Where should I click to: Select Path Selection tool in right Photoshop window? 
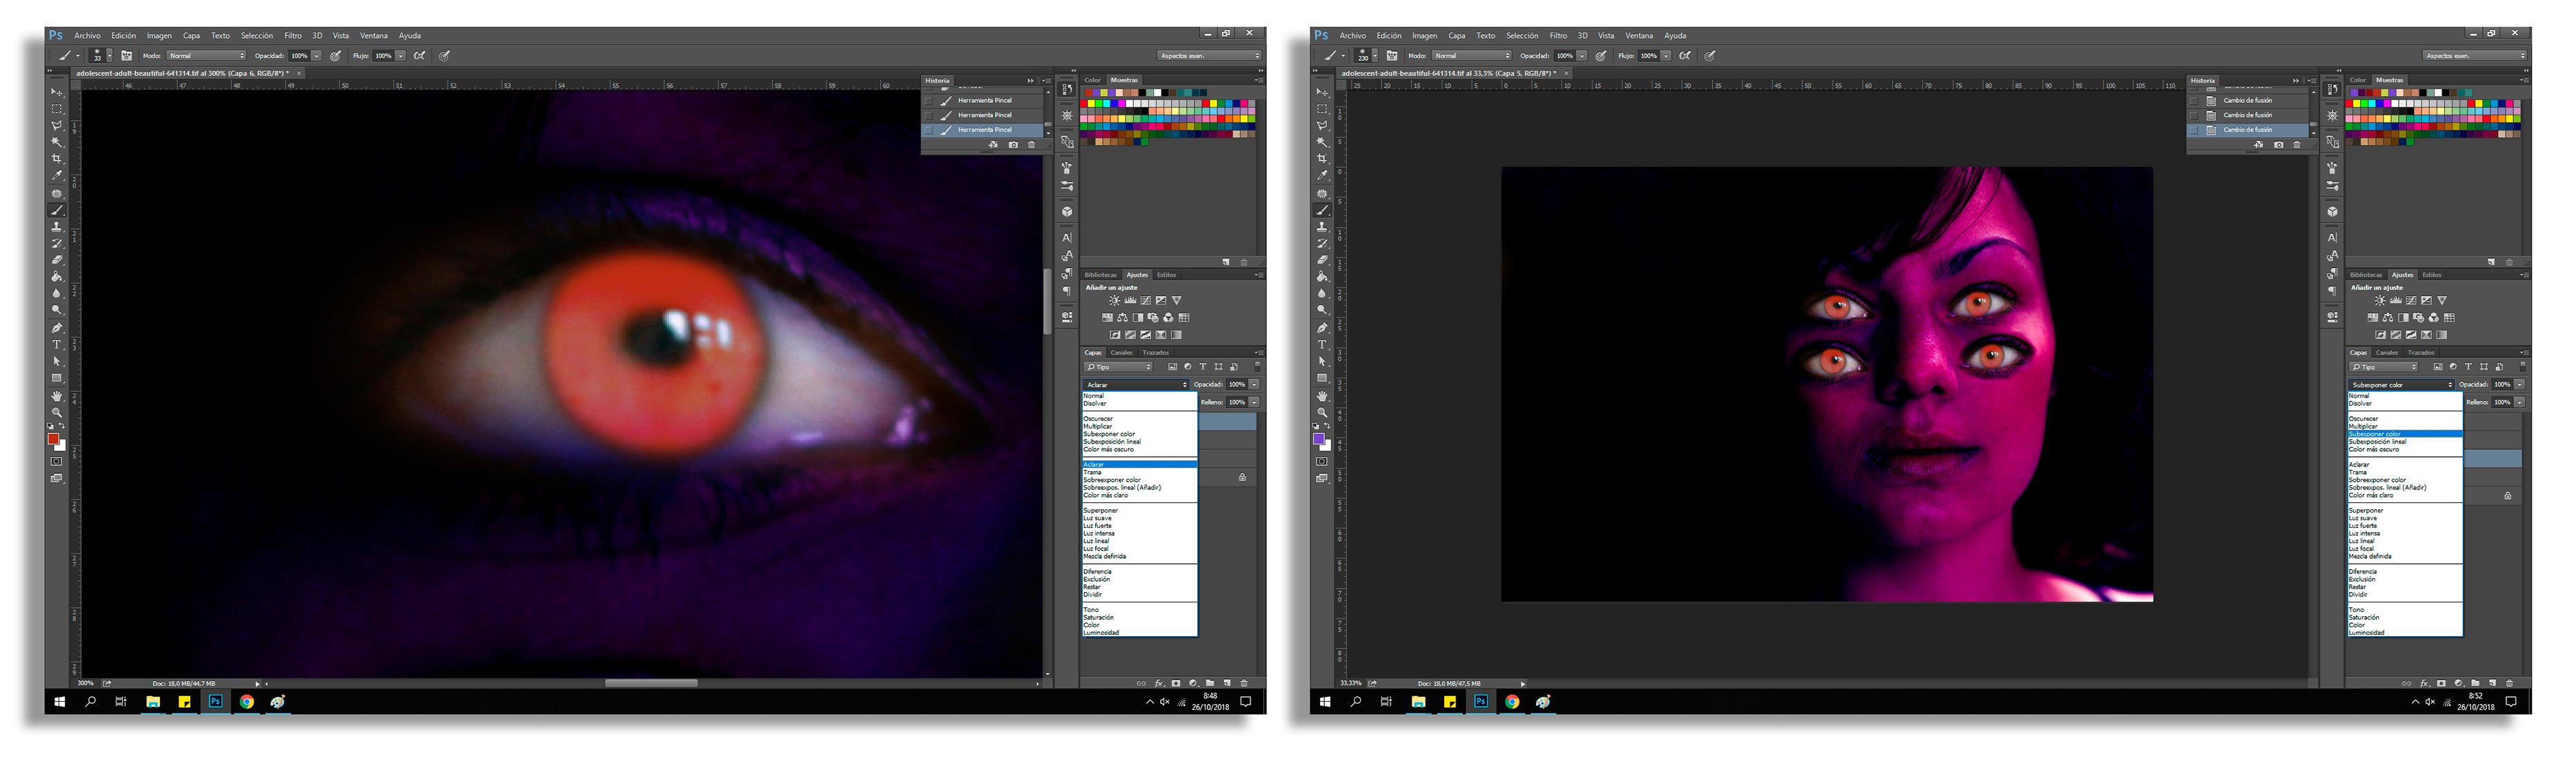[x=1323, y=361]
